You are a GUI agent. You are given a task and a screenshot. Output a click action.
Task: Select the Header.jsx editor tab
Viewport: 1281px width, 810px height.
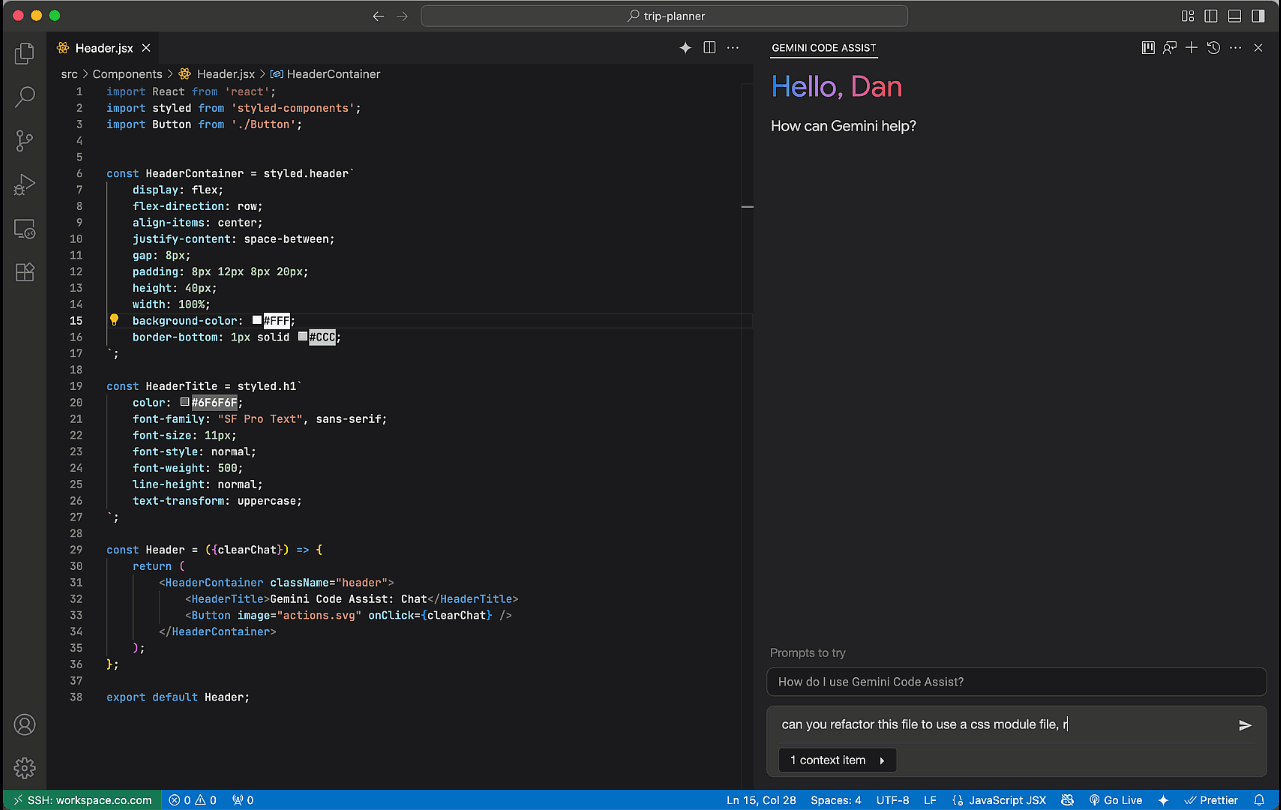(x=103, y=47)
